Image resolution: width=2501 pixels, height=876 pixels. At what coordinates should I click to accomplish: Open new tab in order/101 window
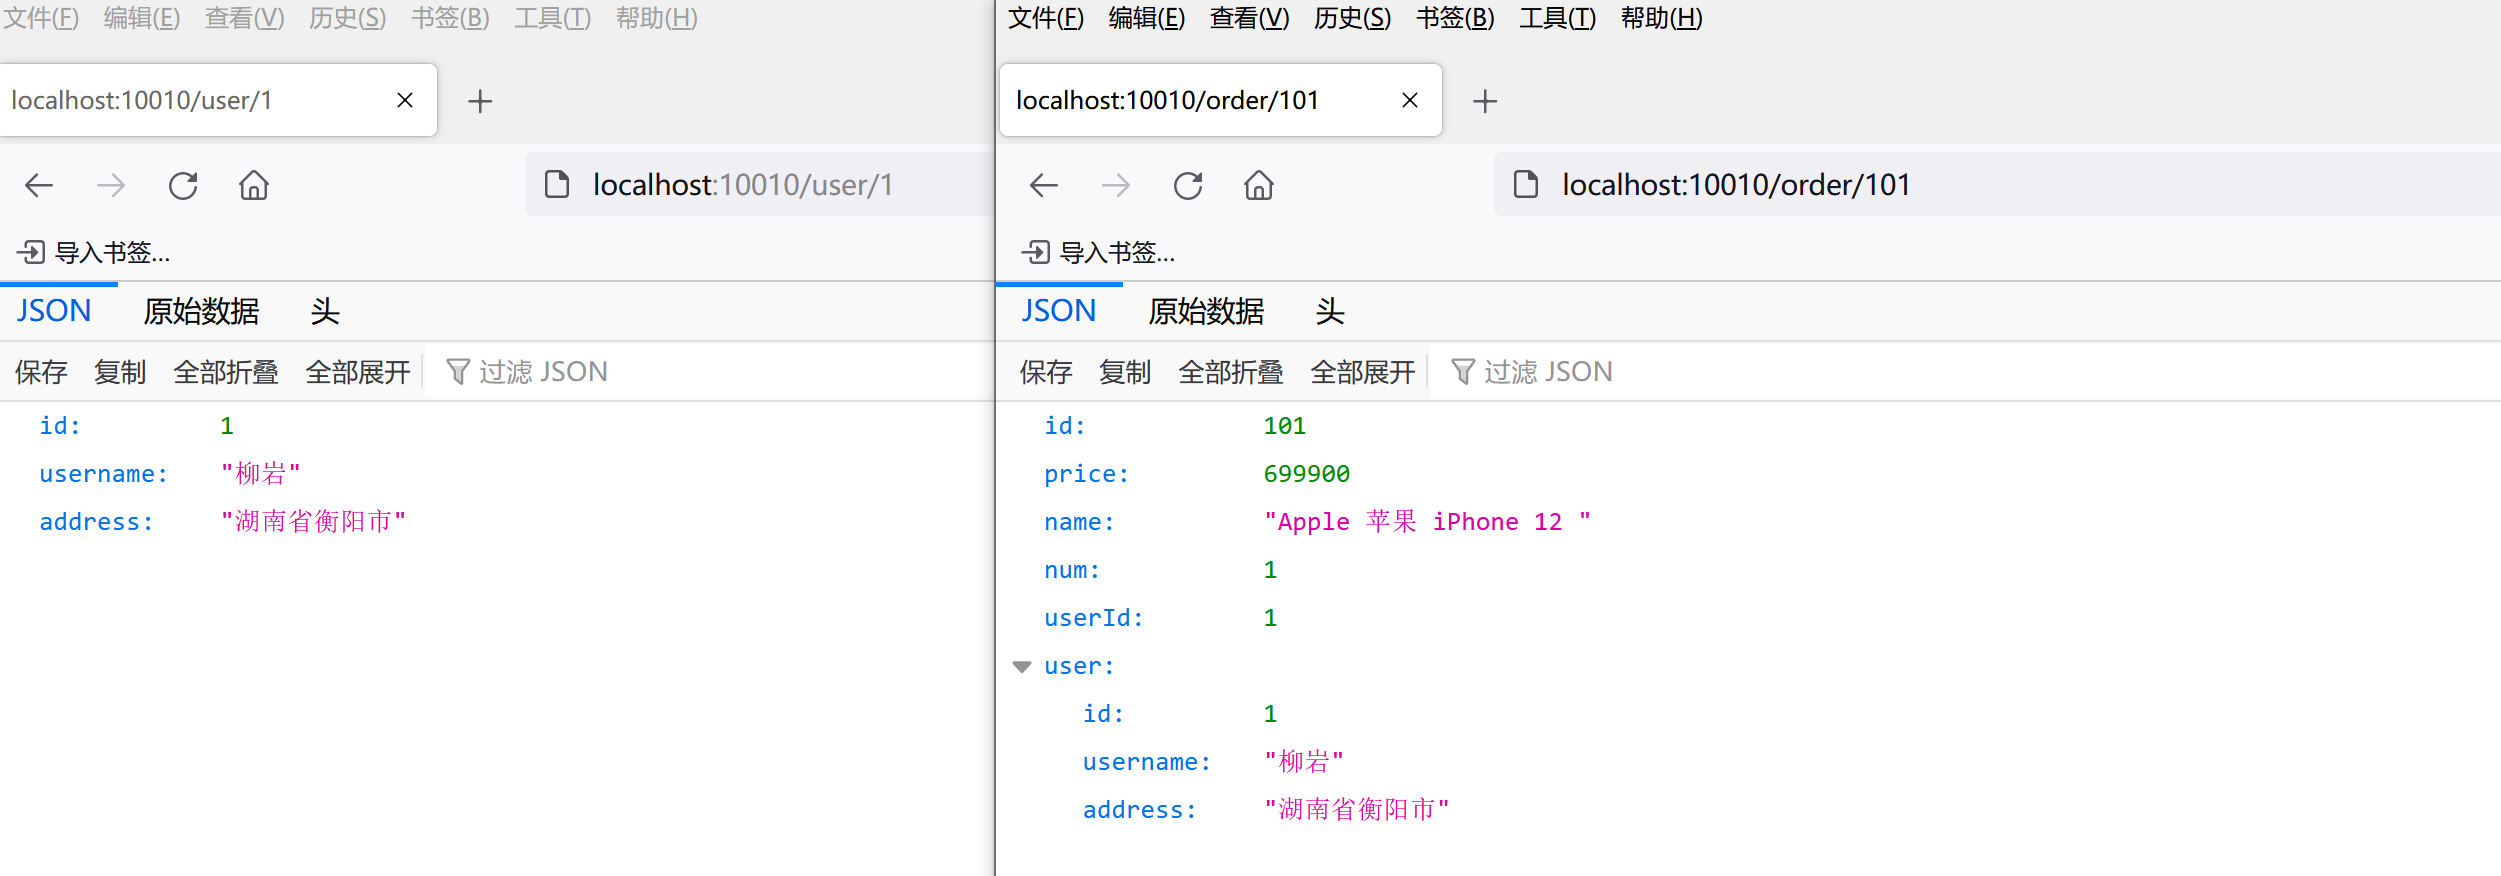tap(1485, 101)
